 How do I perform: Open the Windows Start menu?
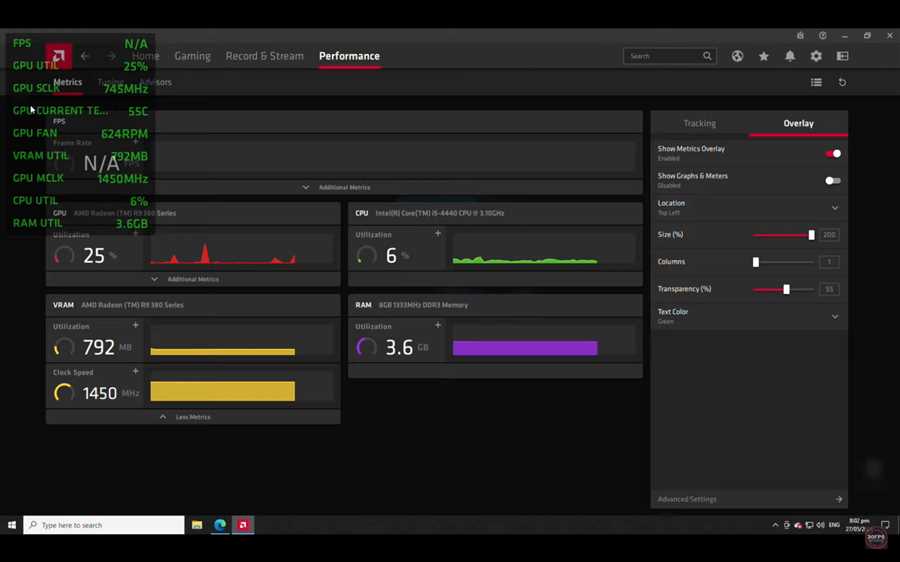pyautogui.click(x=11, y=525)
